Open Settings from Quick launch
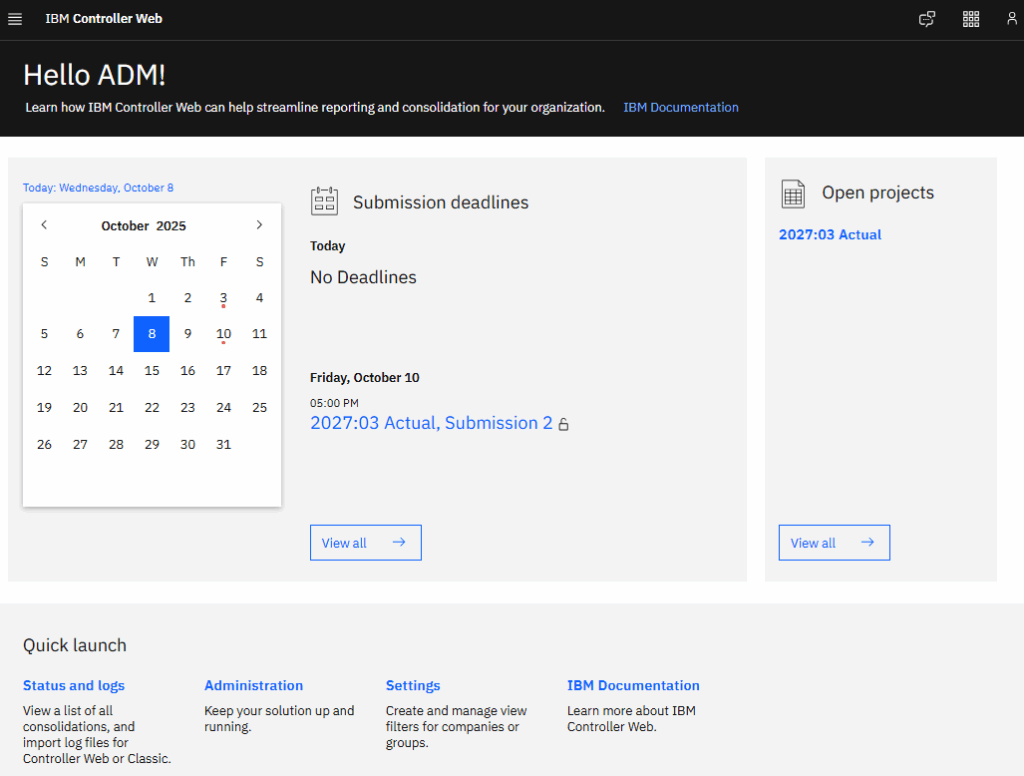The width and height of the screenshot is (1024, 776). coord(413,685)
